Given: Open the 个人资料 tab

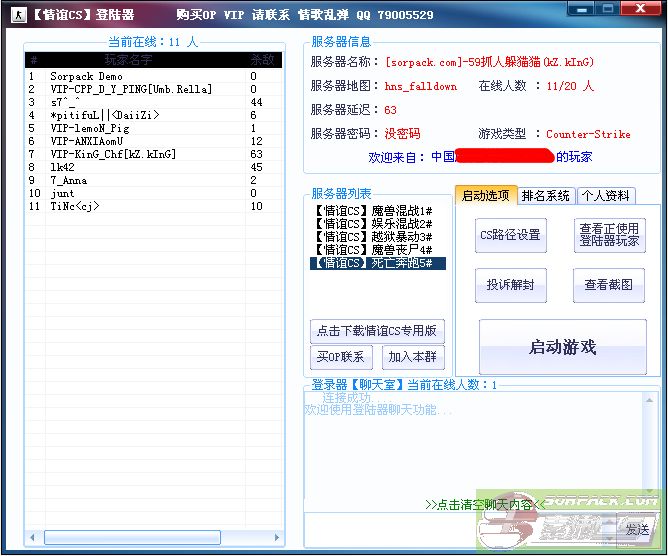Looking at the screenshot, I should tap(605, 196).
